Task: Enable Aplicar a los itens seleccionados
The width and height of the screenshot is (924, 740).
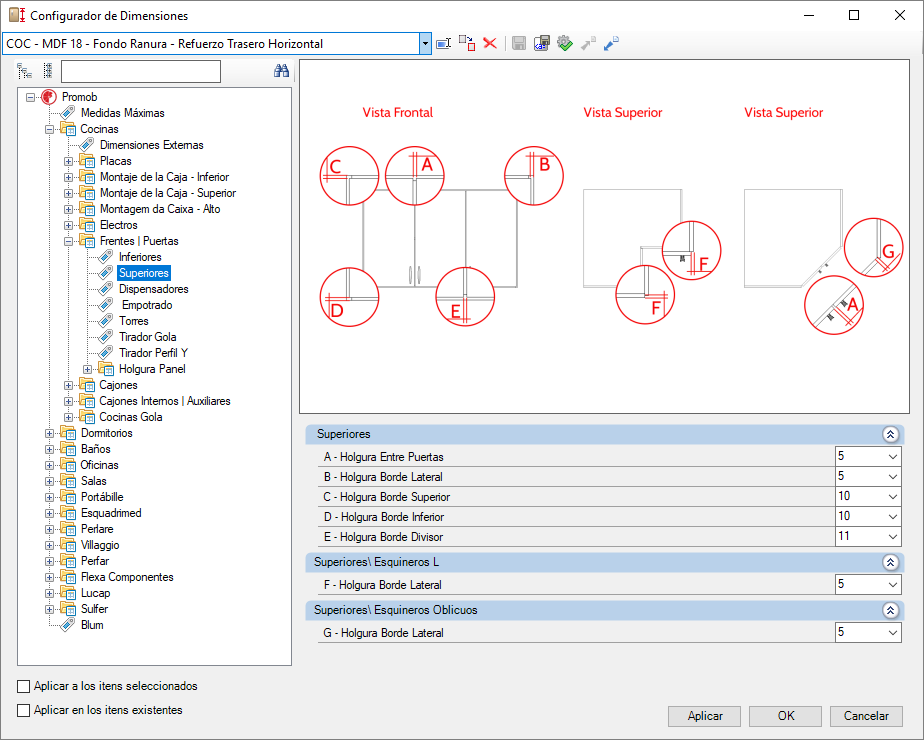Action: 24,686
